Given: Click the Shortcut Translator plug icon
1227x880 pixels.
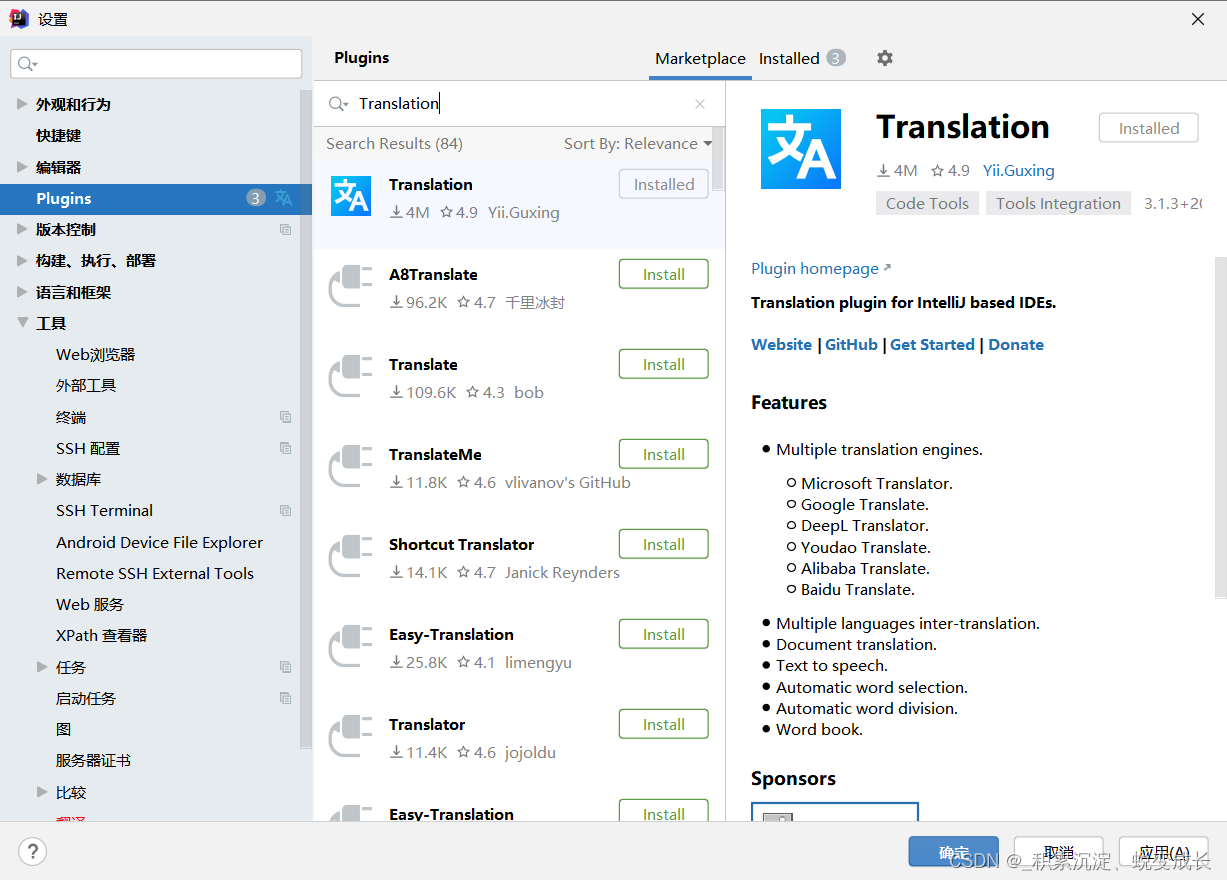Looking at the screenshot, I should 351,556.
